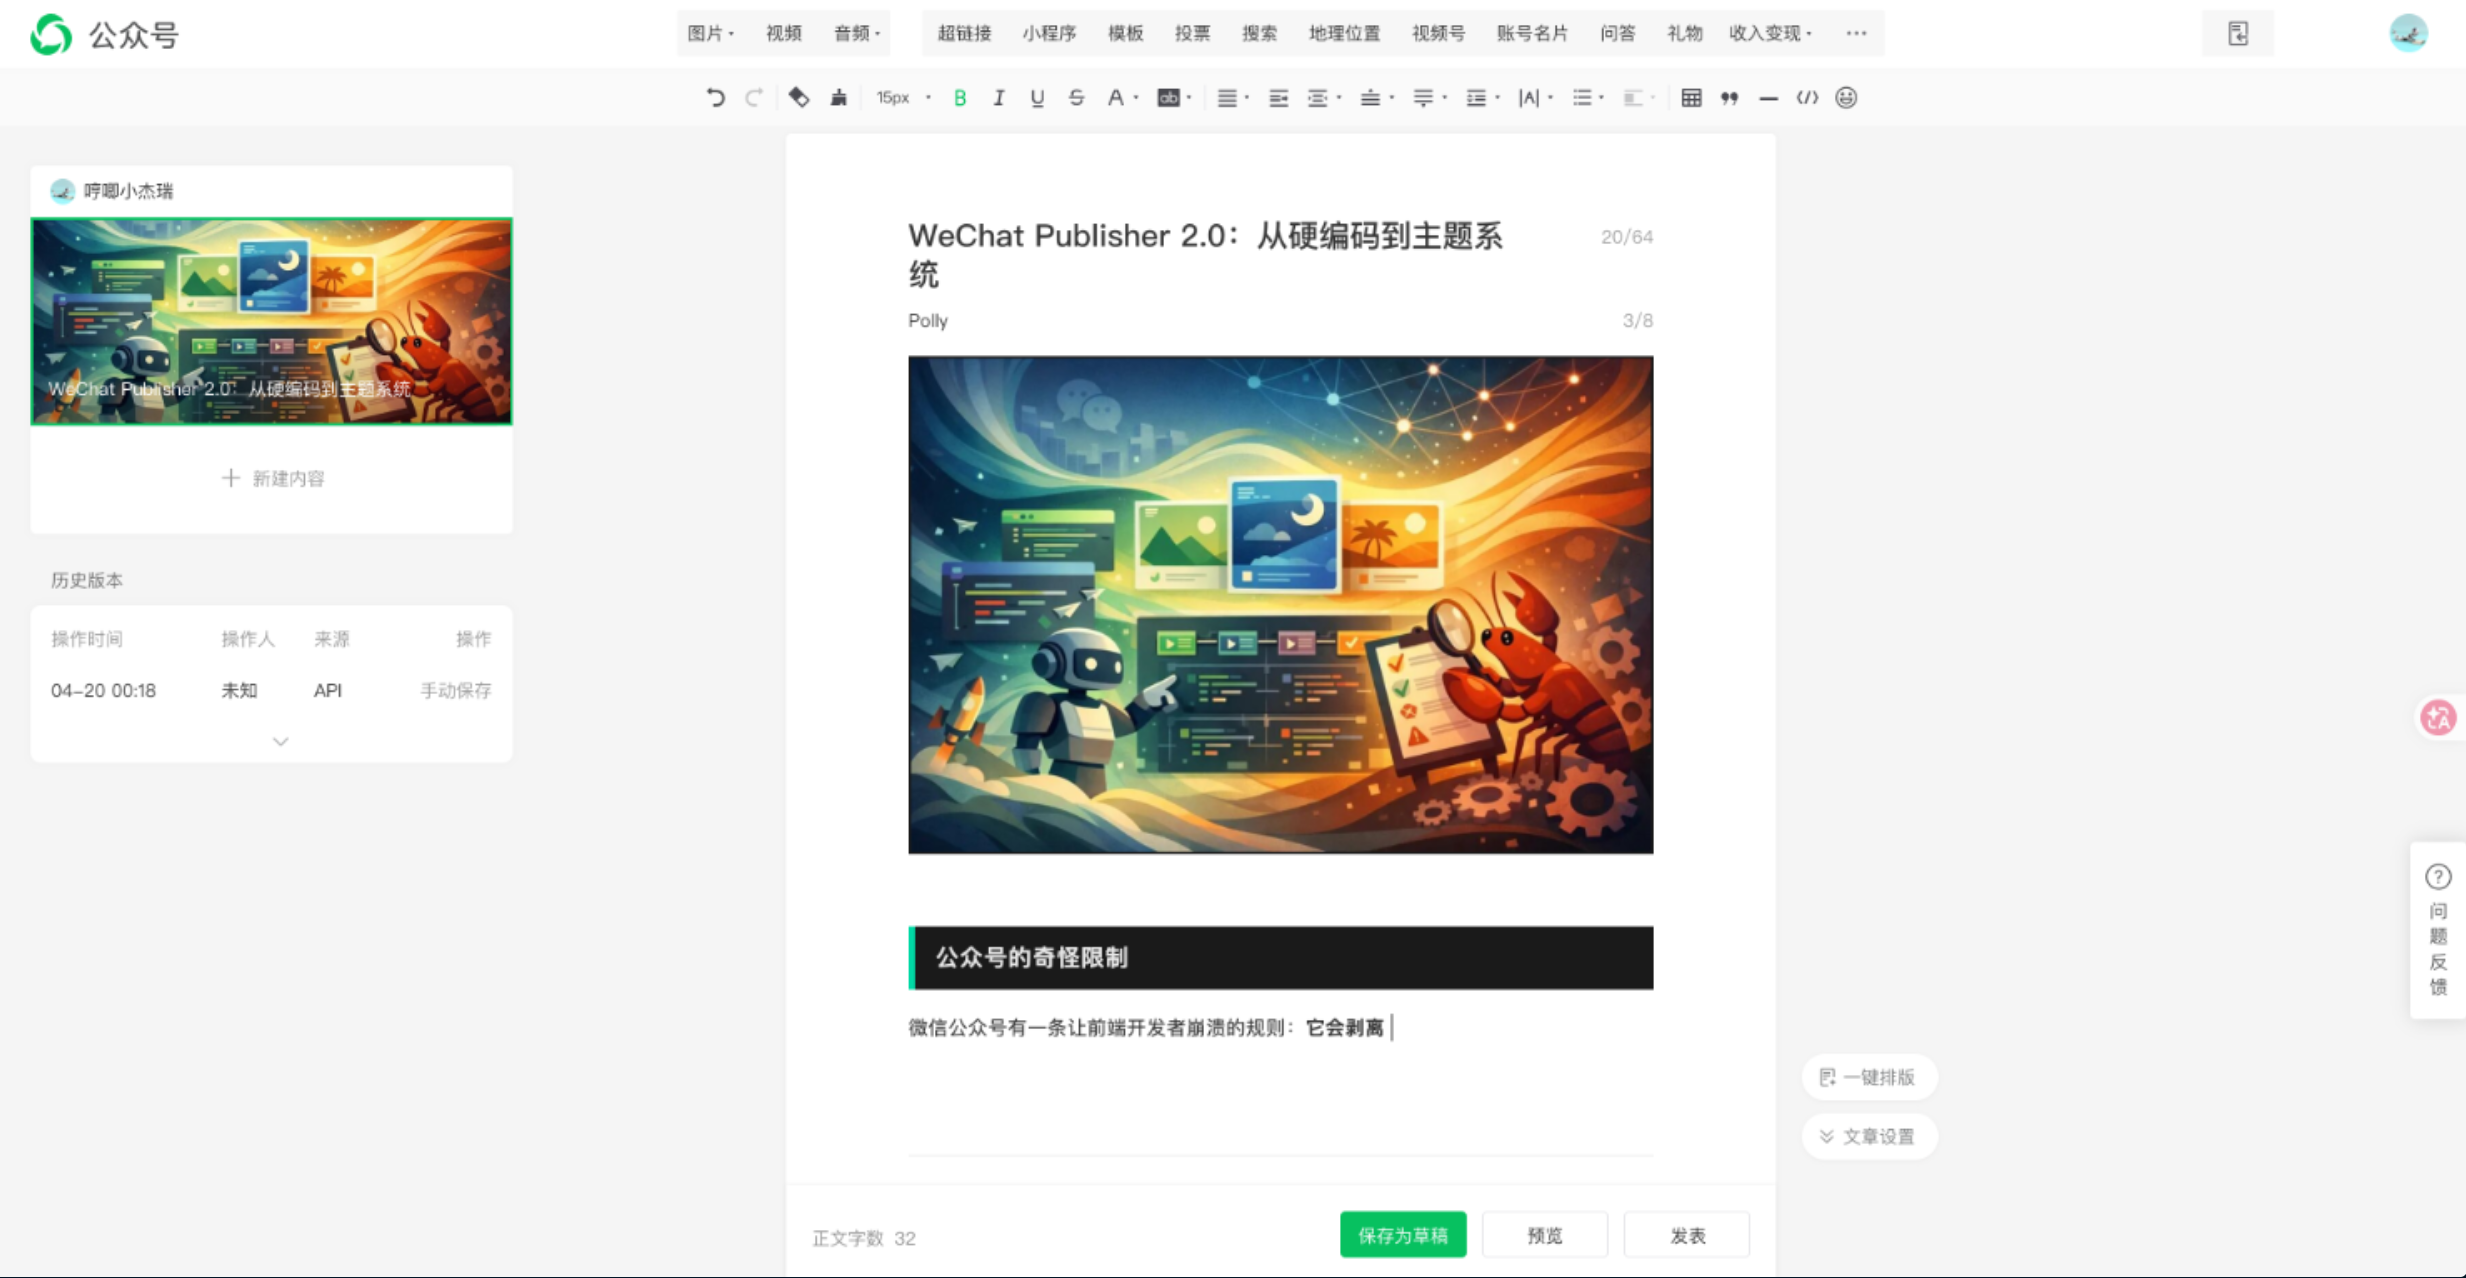Open the 图片 insert menu
This screenshot has width=2466, height=1278.
pos(711,33)
